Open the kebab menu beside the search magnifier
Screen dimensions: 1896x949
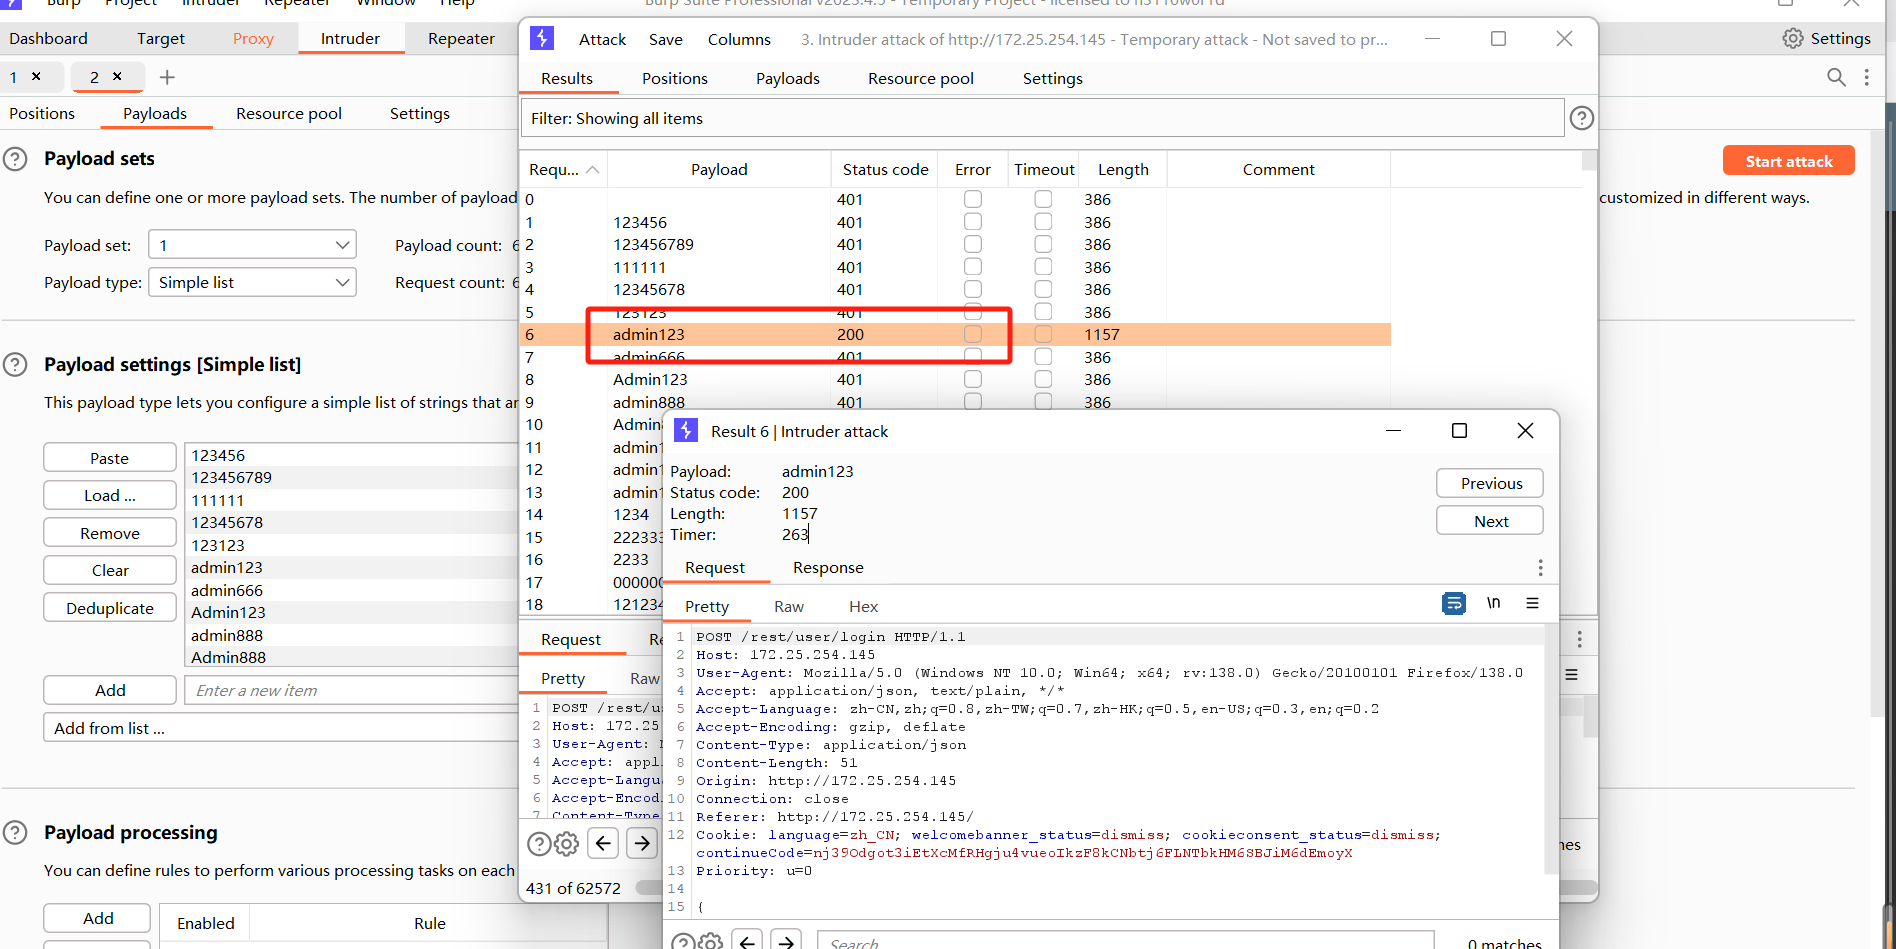pyautogui.click(x=1867, y=77)
